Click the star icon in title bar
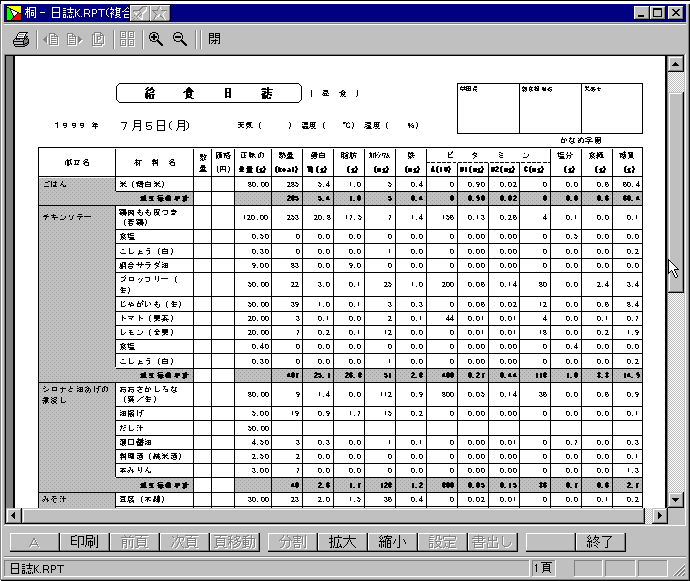The height and width of the screenshot is (581, 690). pos(159,13)
